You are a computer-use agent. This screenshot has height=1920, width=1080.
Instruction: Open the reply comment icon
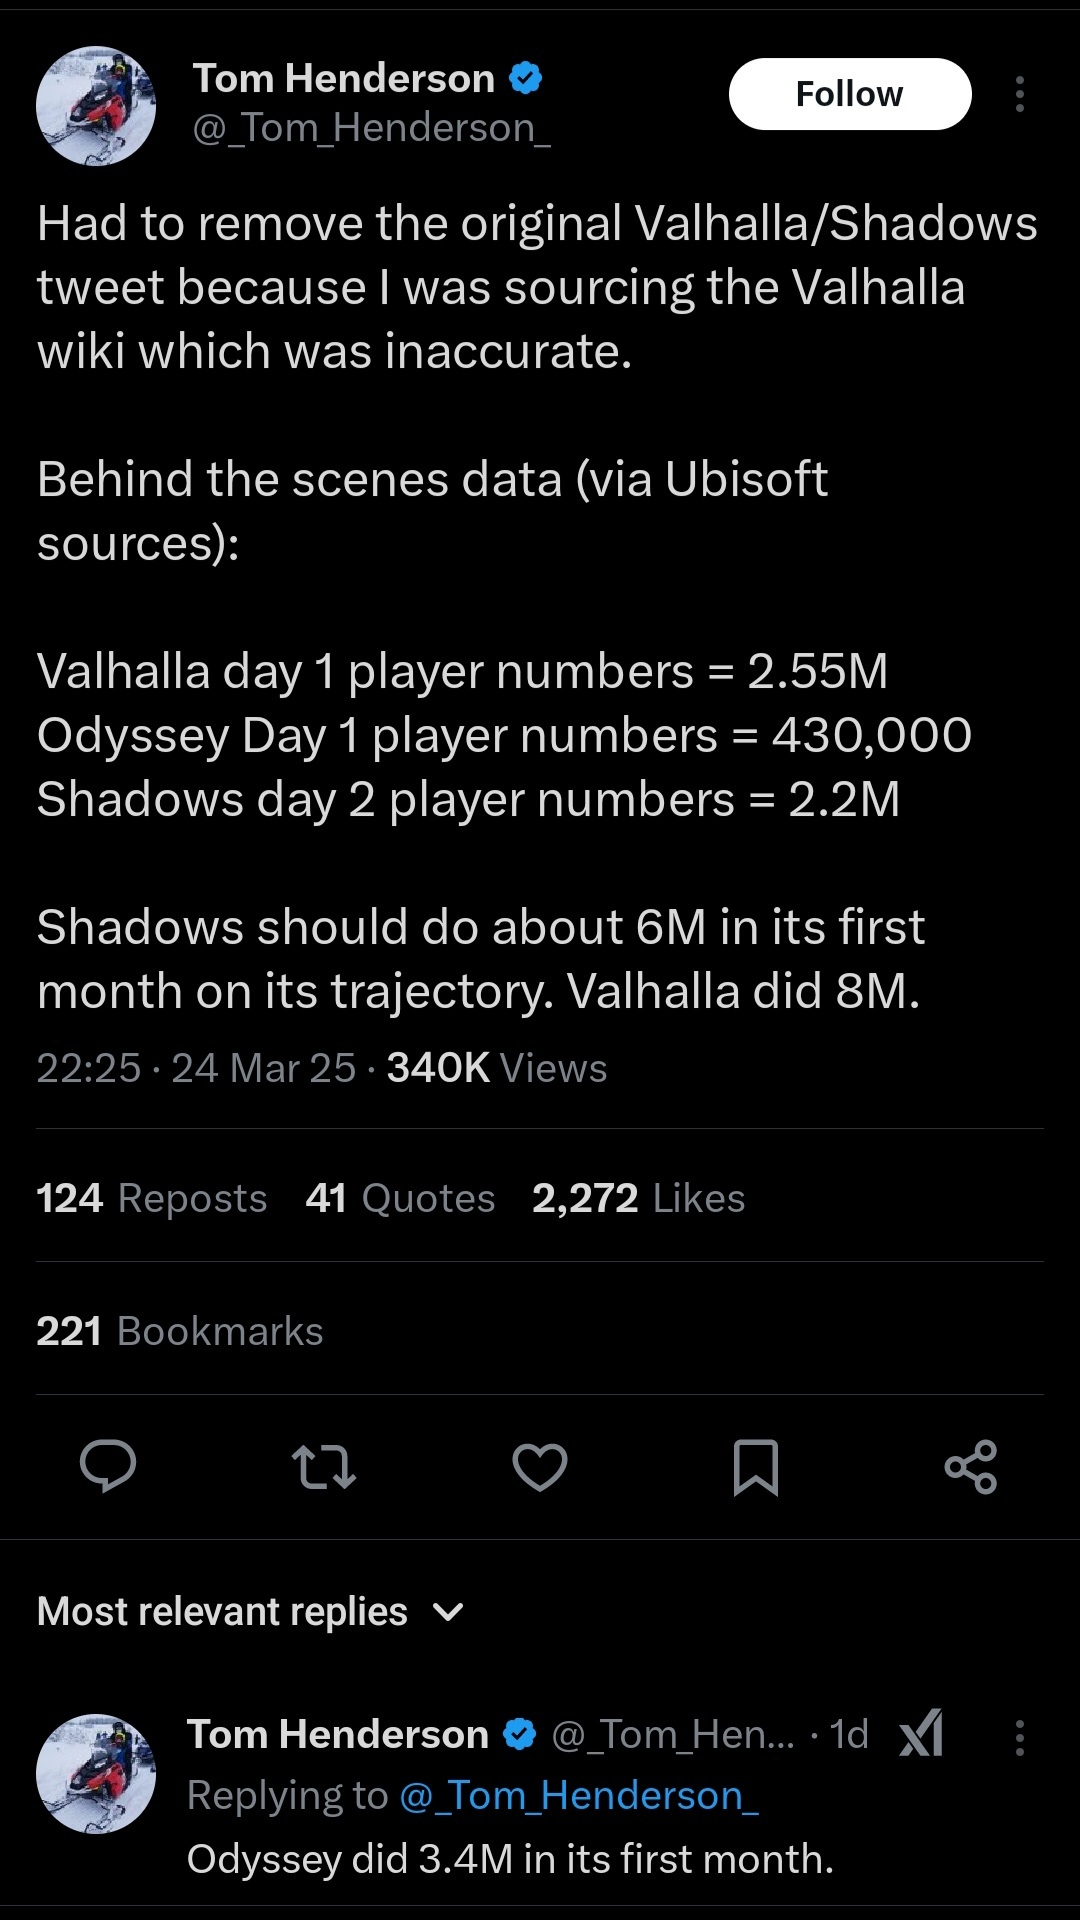(108, 1467)
